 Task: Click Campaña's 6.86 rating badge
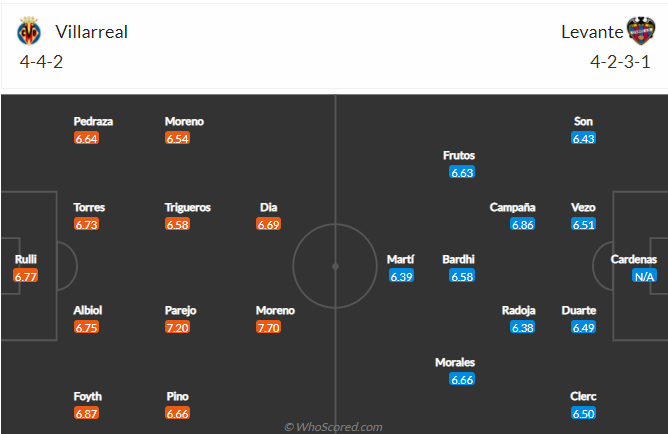[522, 224]
